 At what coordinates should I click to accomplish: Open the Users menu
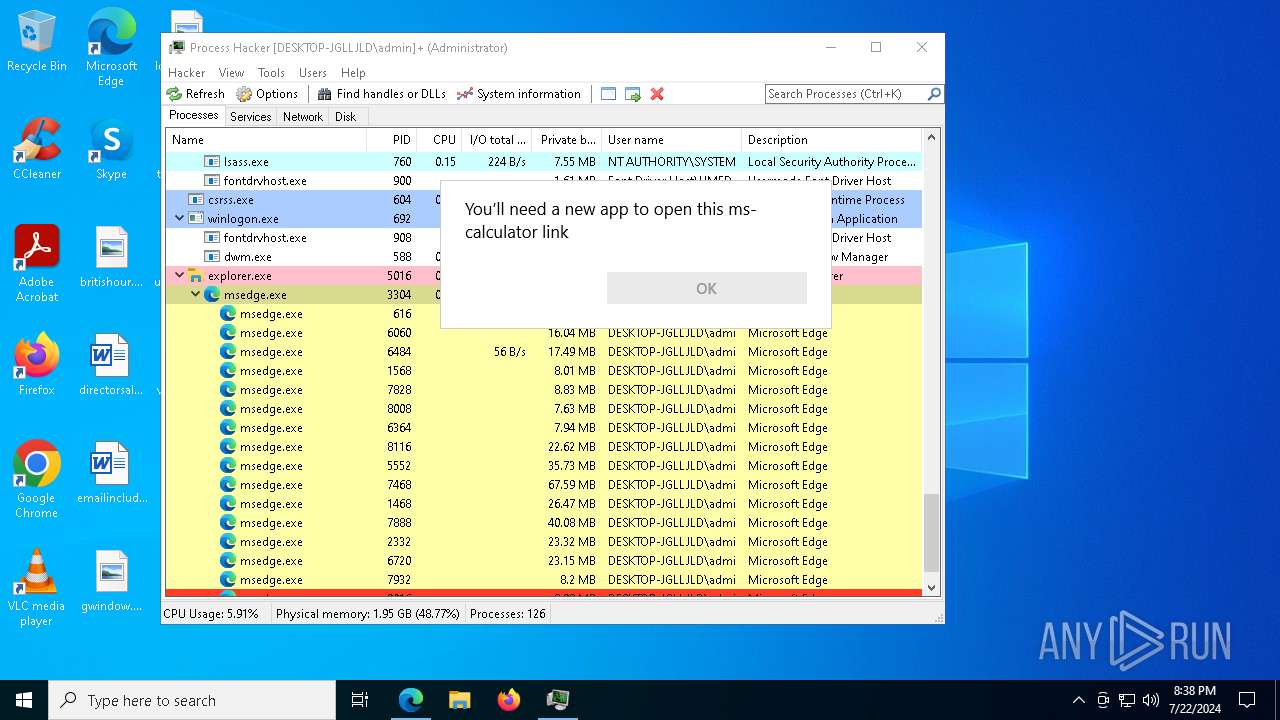(x=313, y=73)
